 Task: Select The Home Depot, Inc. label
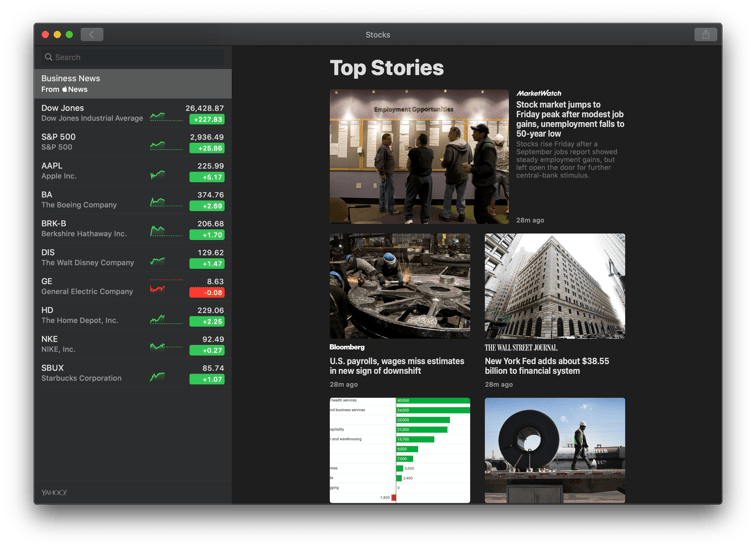coord(80,321)
